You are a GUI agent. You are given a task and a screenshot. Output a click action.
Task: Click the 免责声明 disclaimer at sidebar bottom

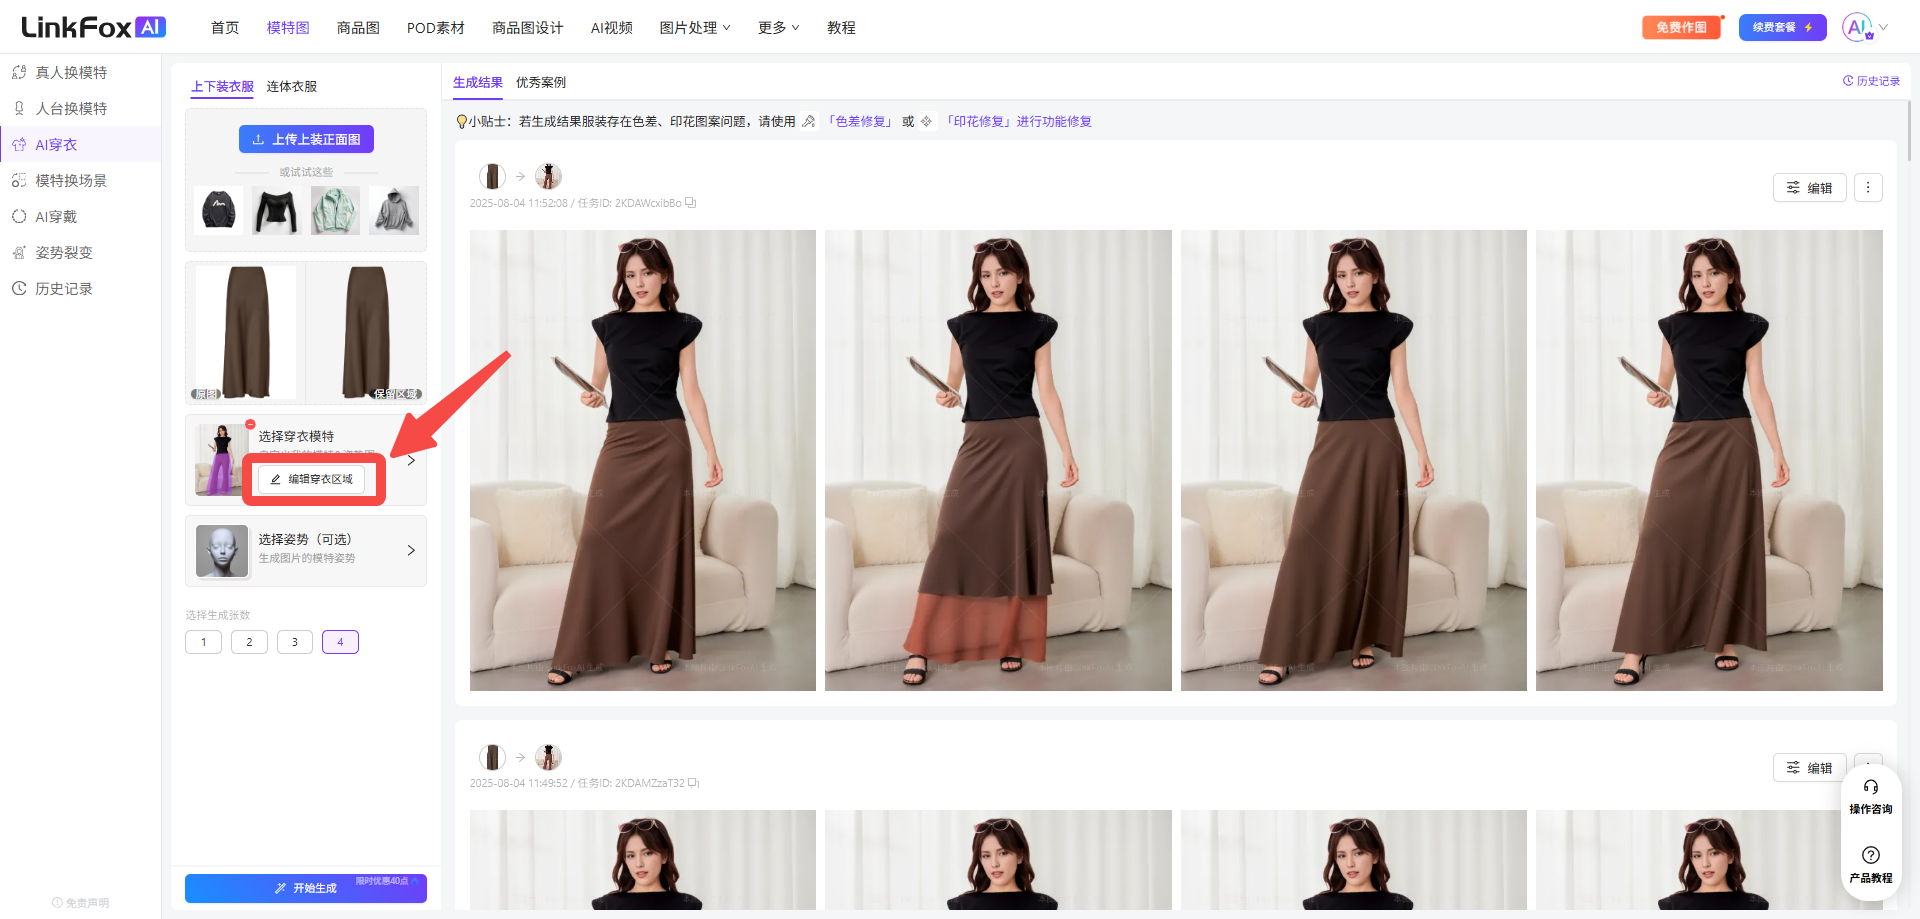coord(81,903)
